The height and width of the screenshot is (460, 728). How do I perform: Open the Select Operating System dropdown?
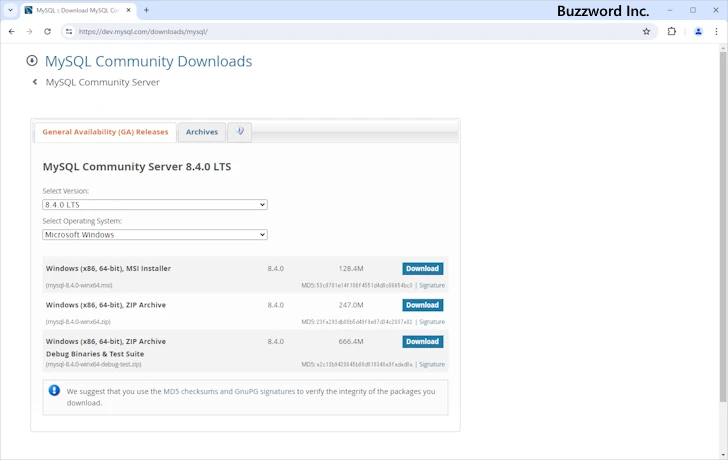[x=155, y=235]
